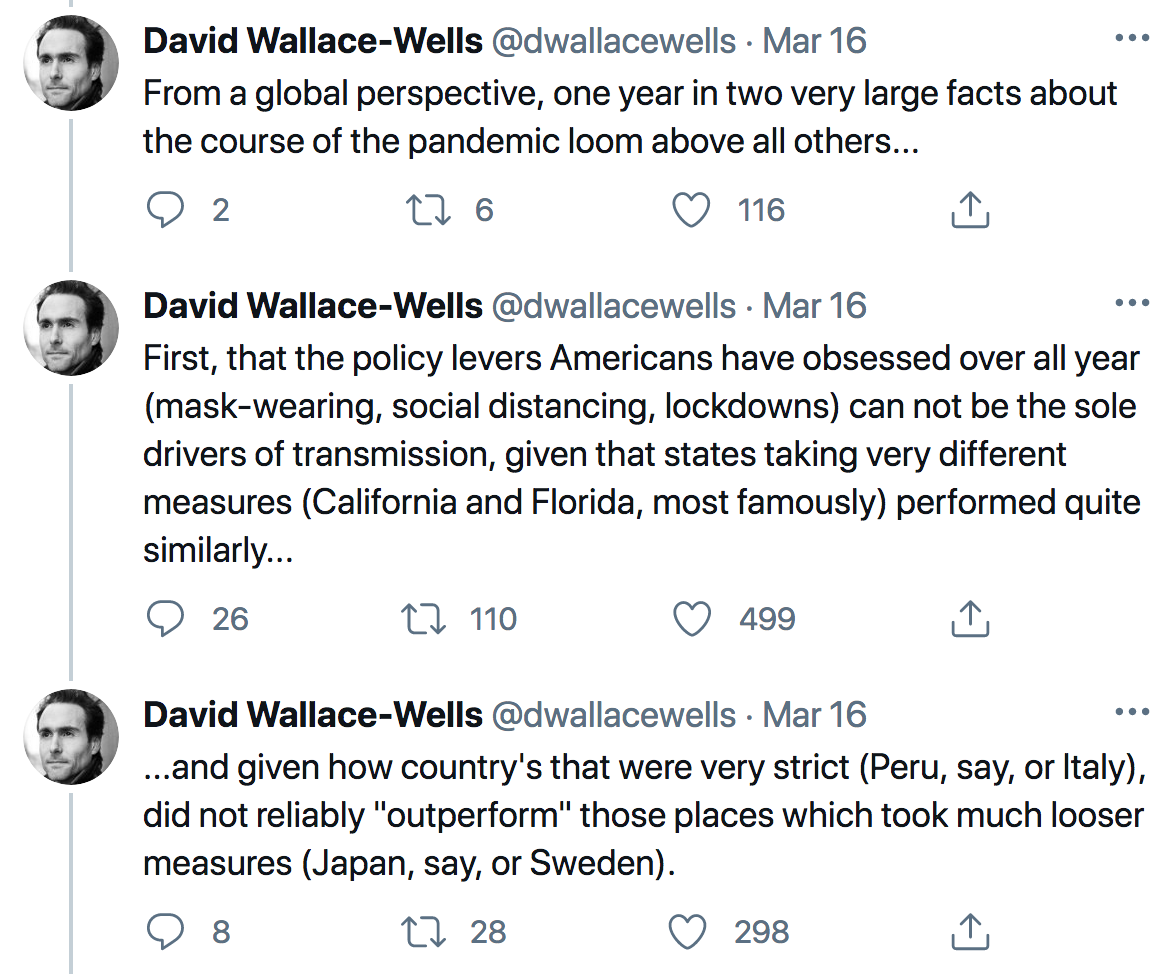Image resolution: width=1176 pixels, height=974 pixels.
Task: Open more options menu on first tweet
Action: 1132,40
